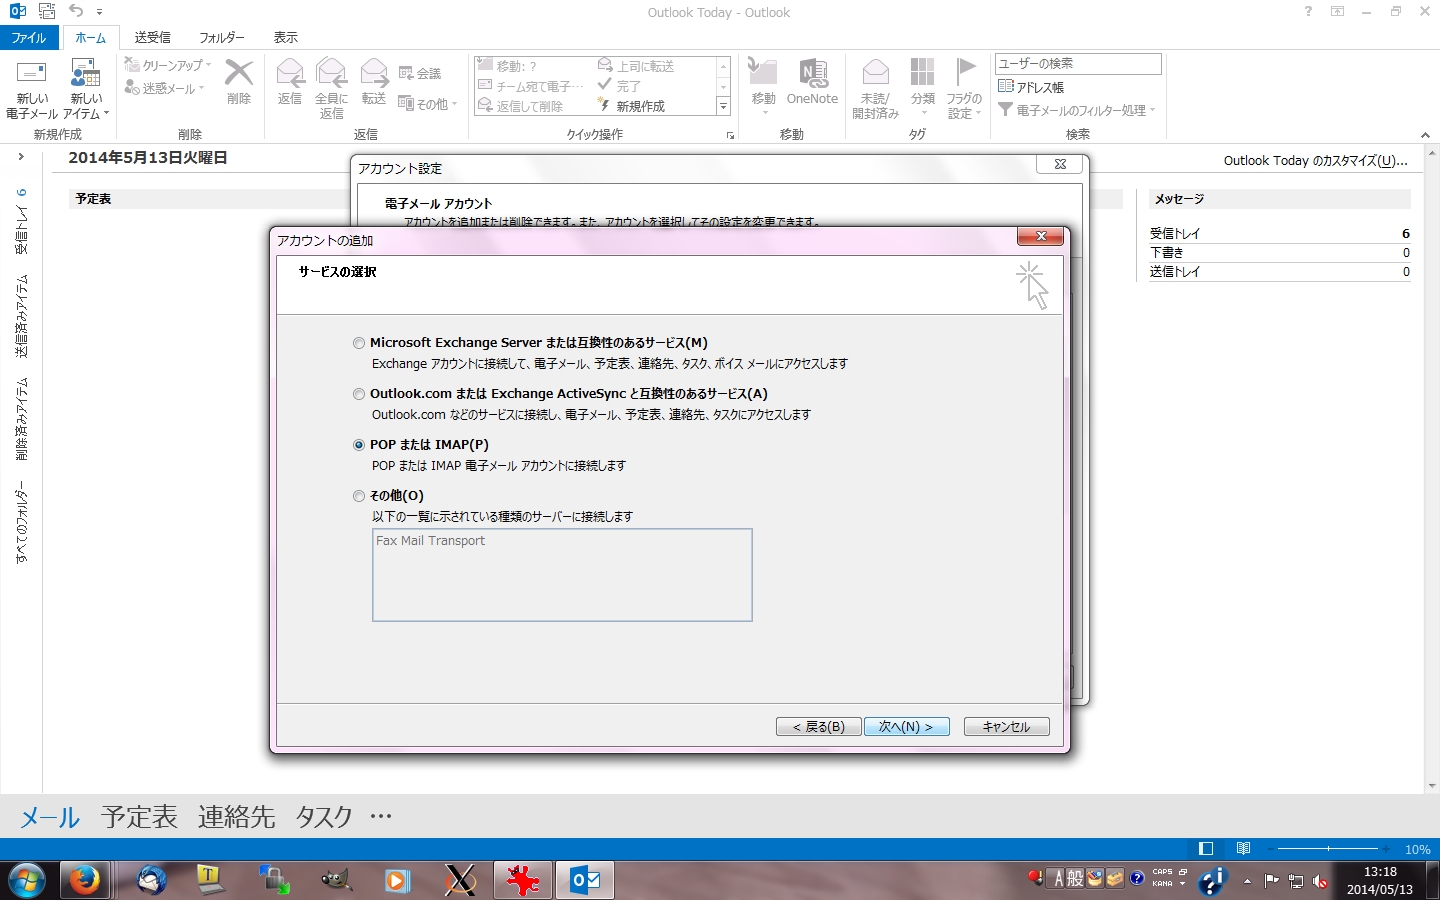Open Other (その他) reply dropdown
Viewport: 1440px width, 900px height.
pos(428,103)
